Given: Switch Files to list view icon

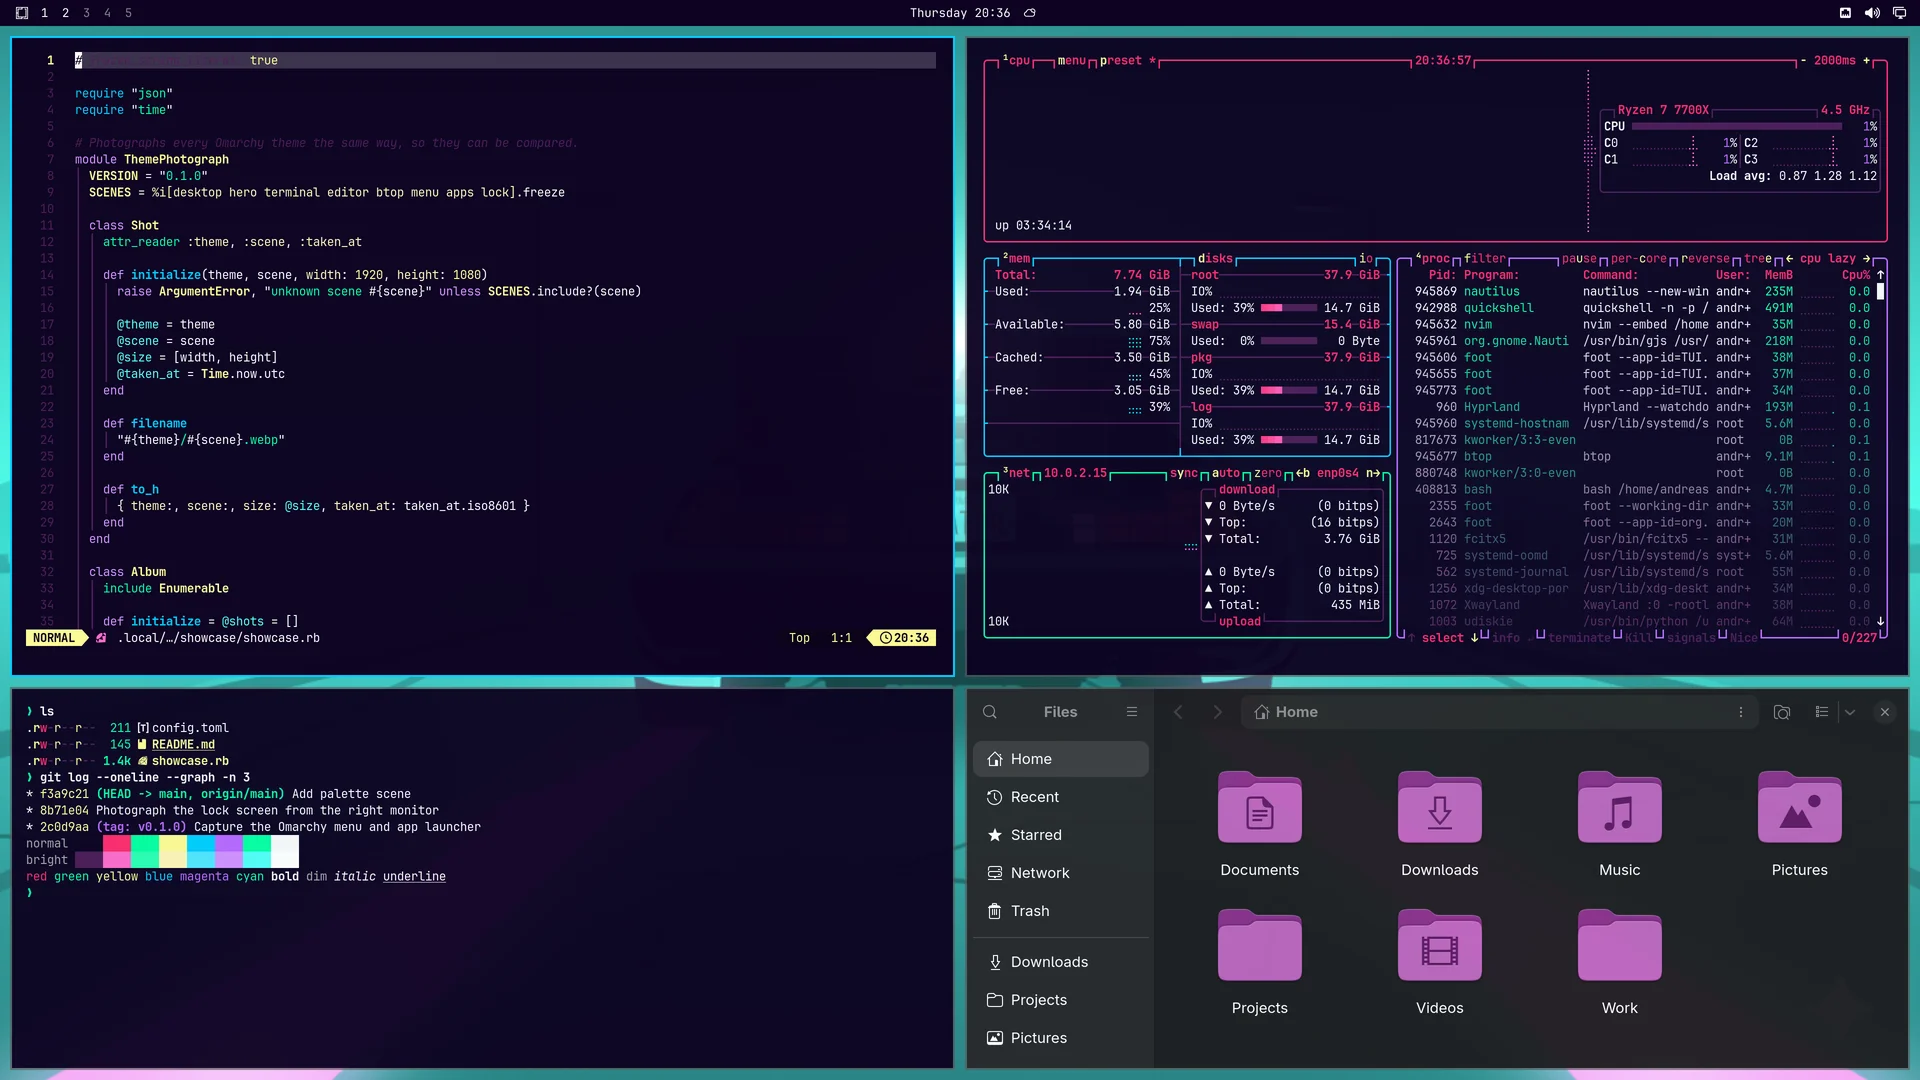Looking at the screenshot, I should pyautogui.click(x=1822, y=712).
